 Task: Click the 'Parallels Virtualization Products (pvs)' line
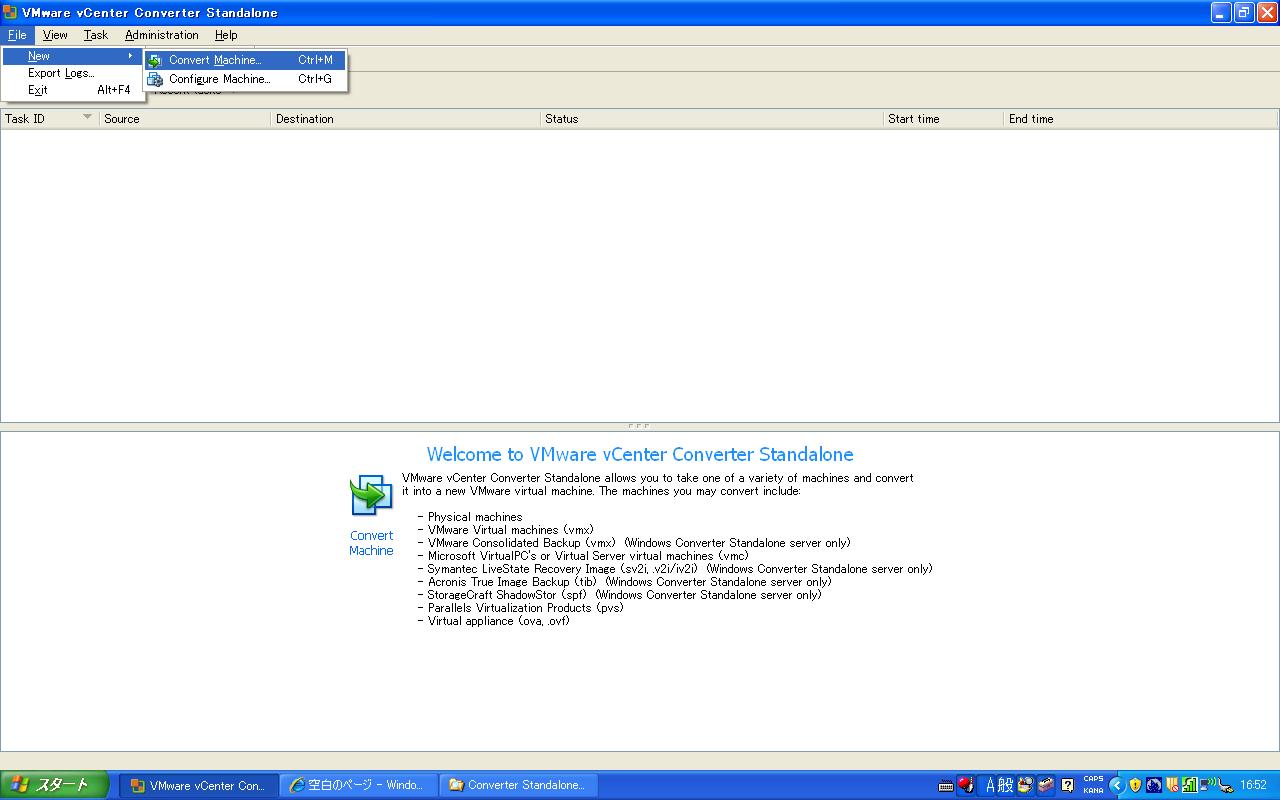tap(525, 608)
